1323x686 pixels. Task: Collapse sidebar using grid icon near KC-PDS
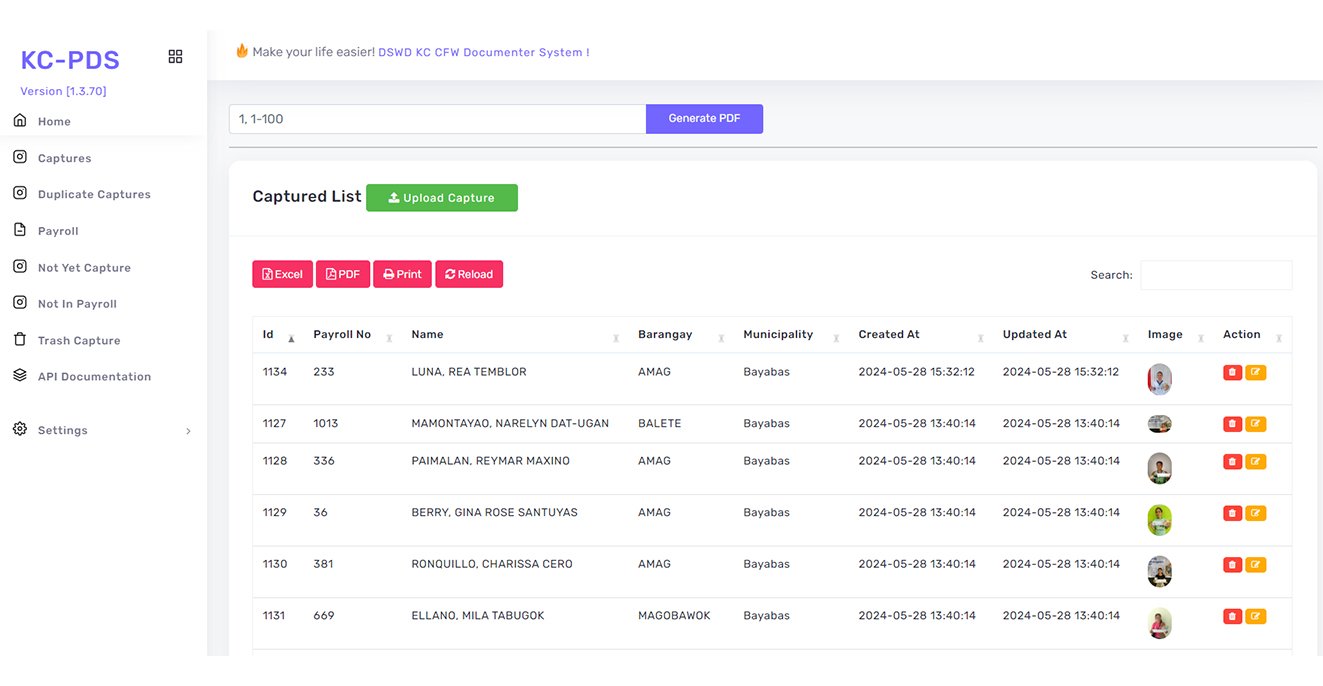pos(175,56)
